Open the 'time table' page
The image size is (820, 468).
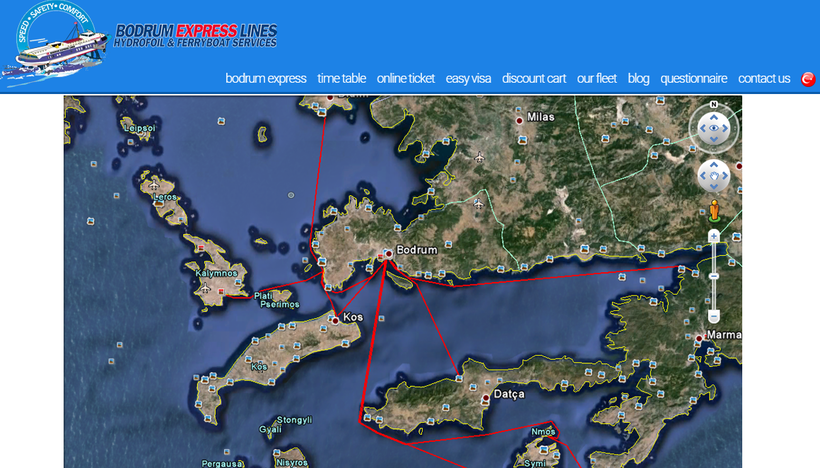(x=341, y=79)
